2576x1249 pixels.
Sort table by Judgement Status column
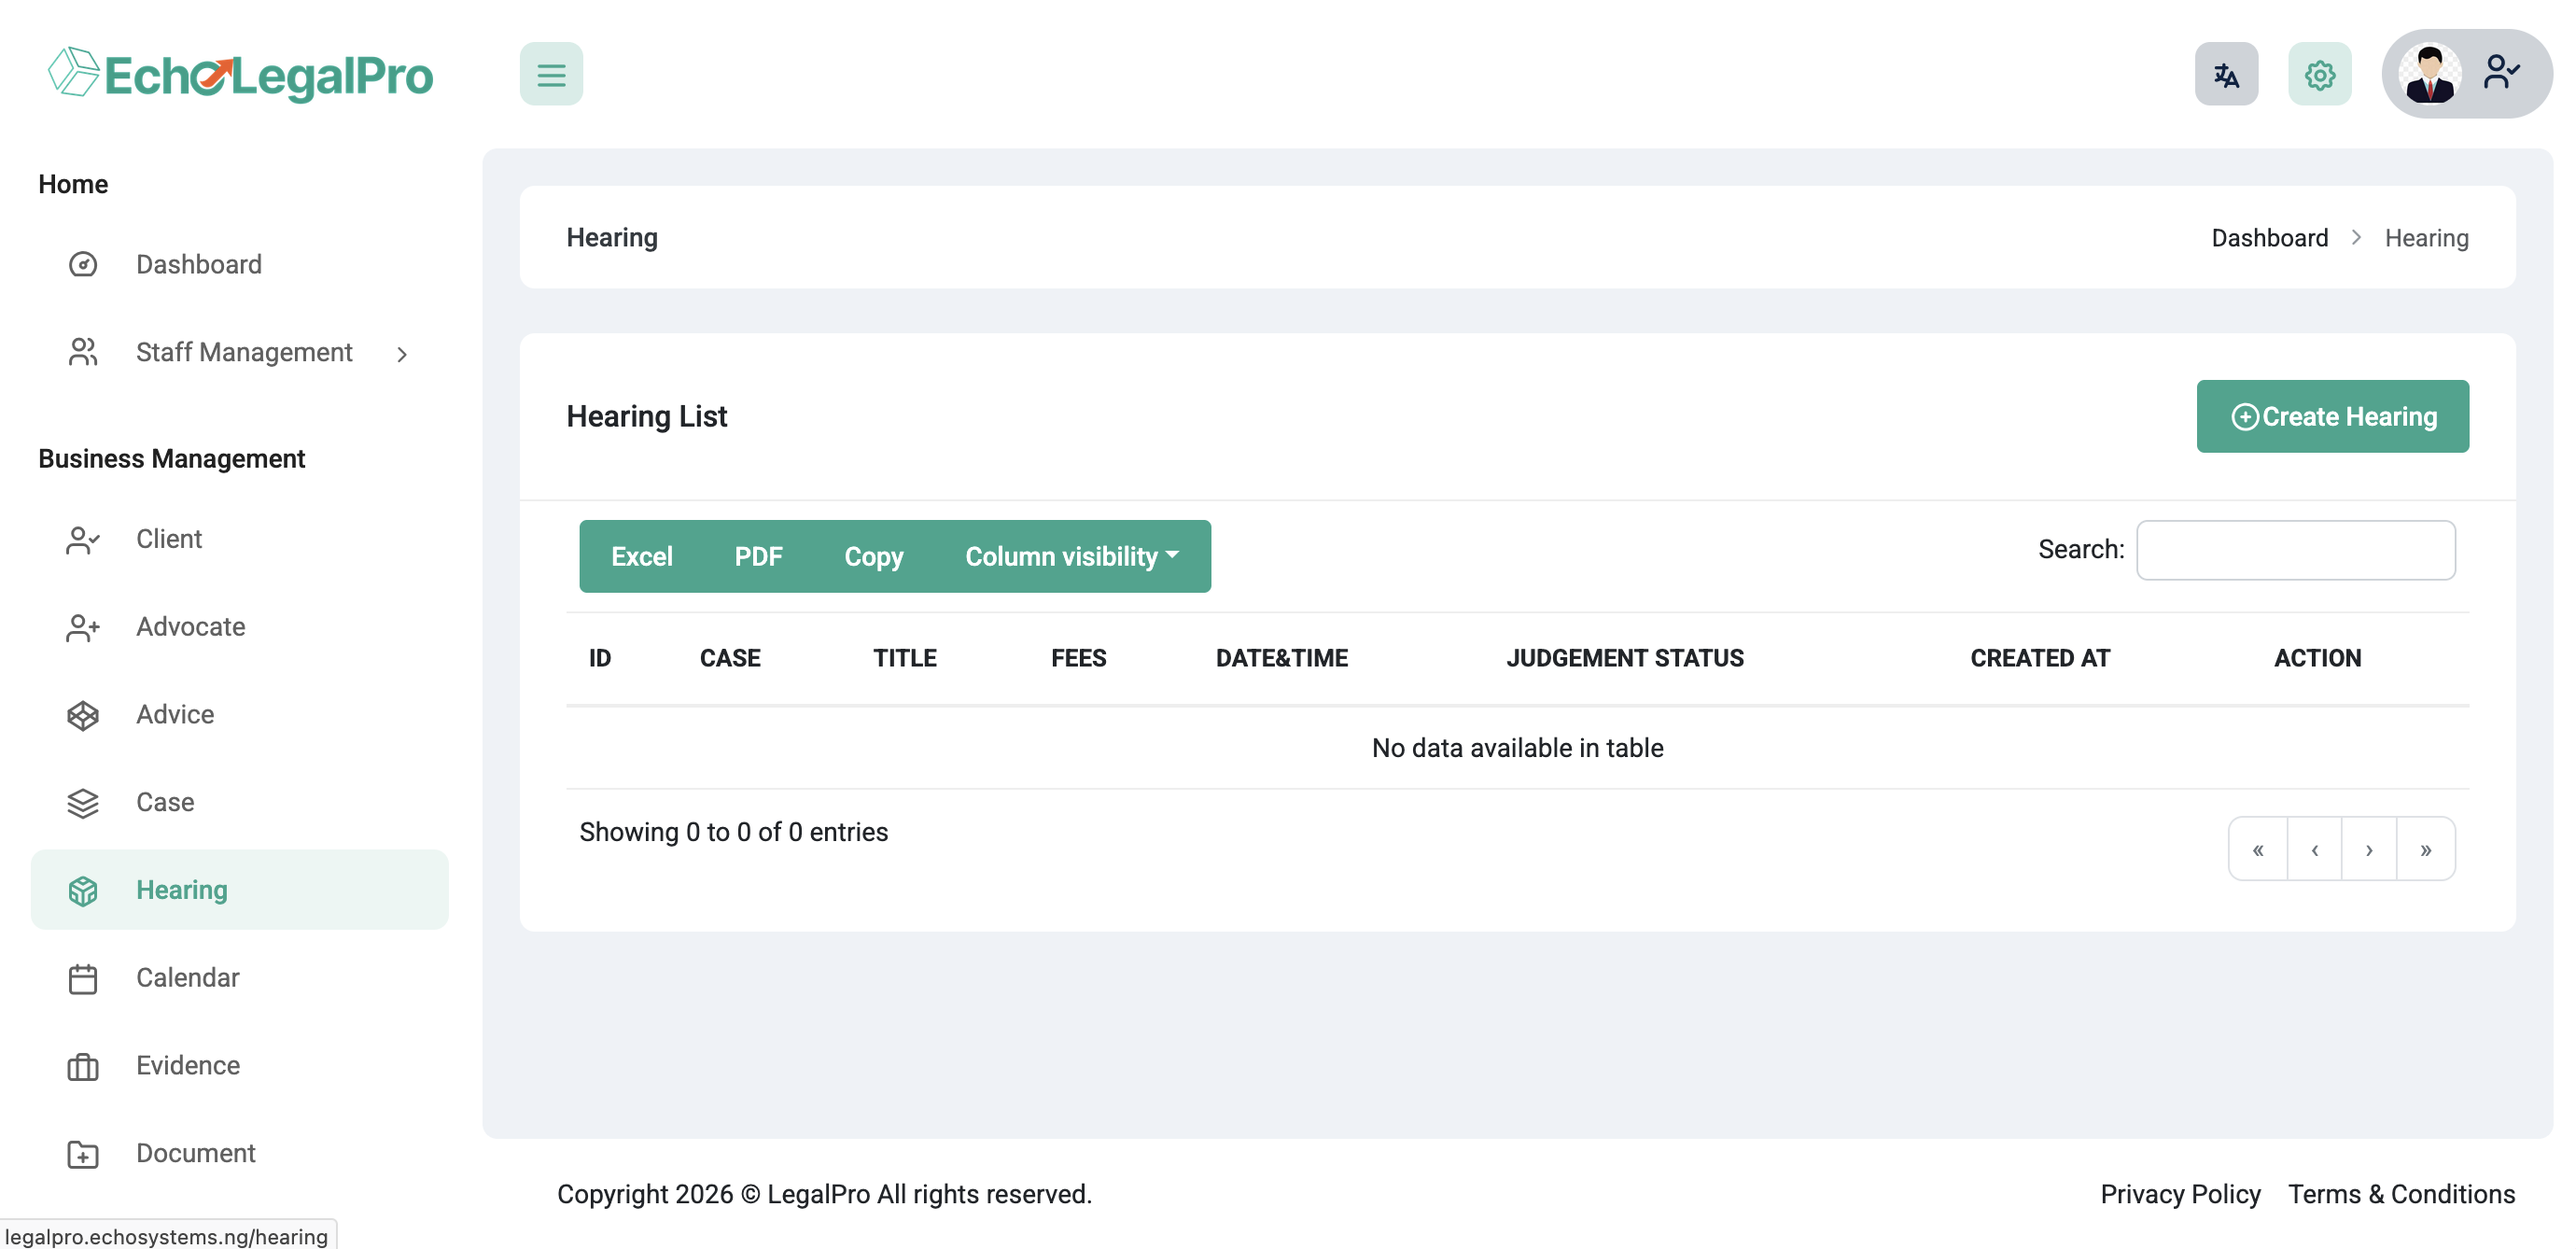coord(1625,658)
